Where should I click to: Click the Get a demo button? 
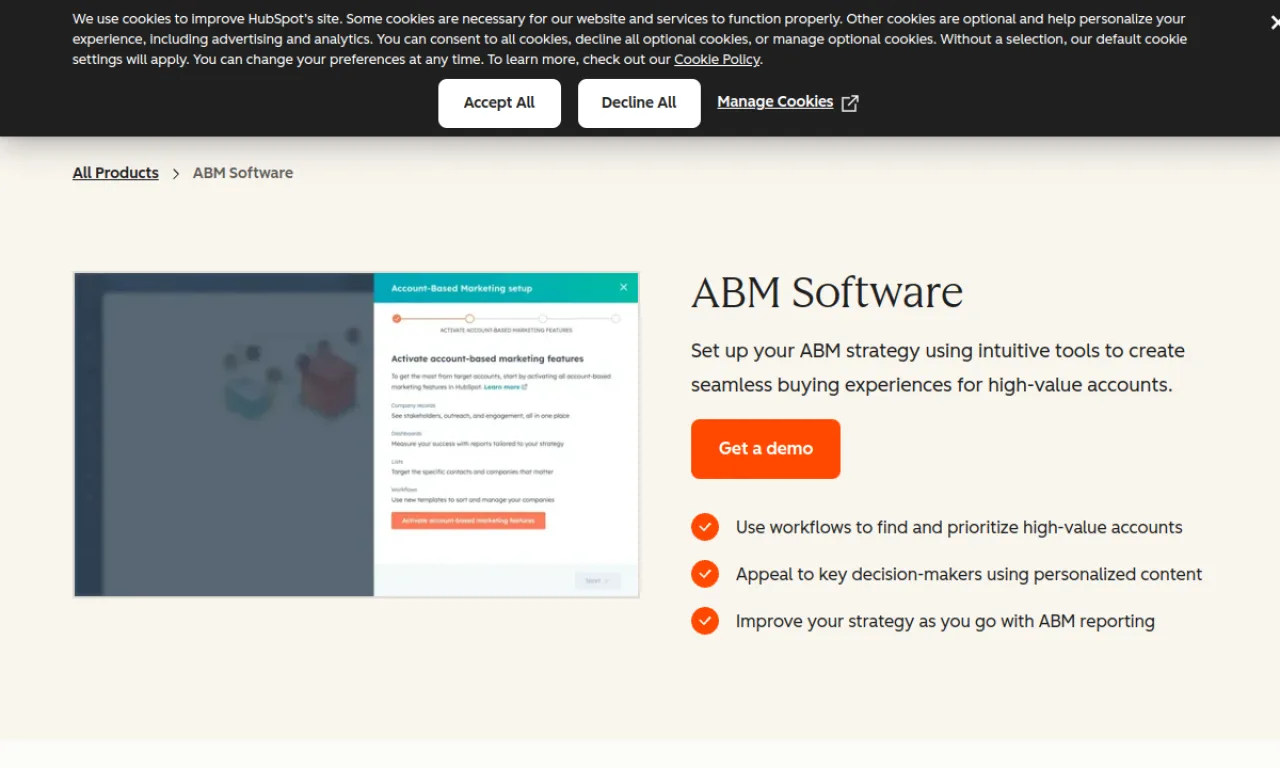pos(766,449)
